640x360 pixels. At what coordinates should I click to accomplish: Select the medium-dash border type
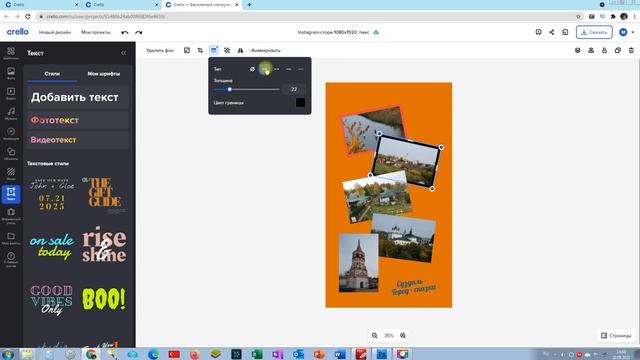pyautogui.click(x=289, y=69)
